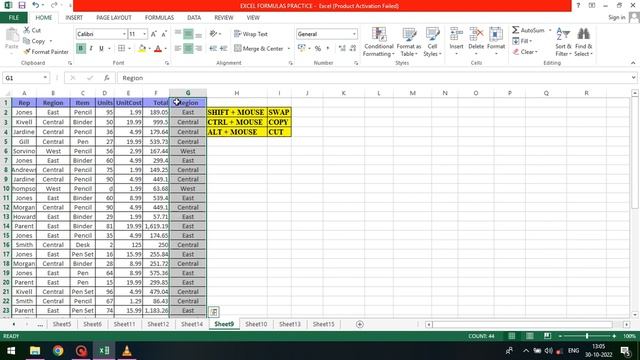Open the INSERT ribbon tab
The width and height of the screenshot is (640, 360).
74,18
